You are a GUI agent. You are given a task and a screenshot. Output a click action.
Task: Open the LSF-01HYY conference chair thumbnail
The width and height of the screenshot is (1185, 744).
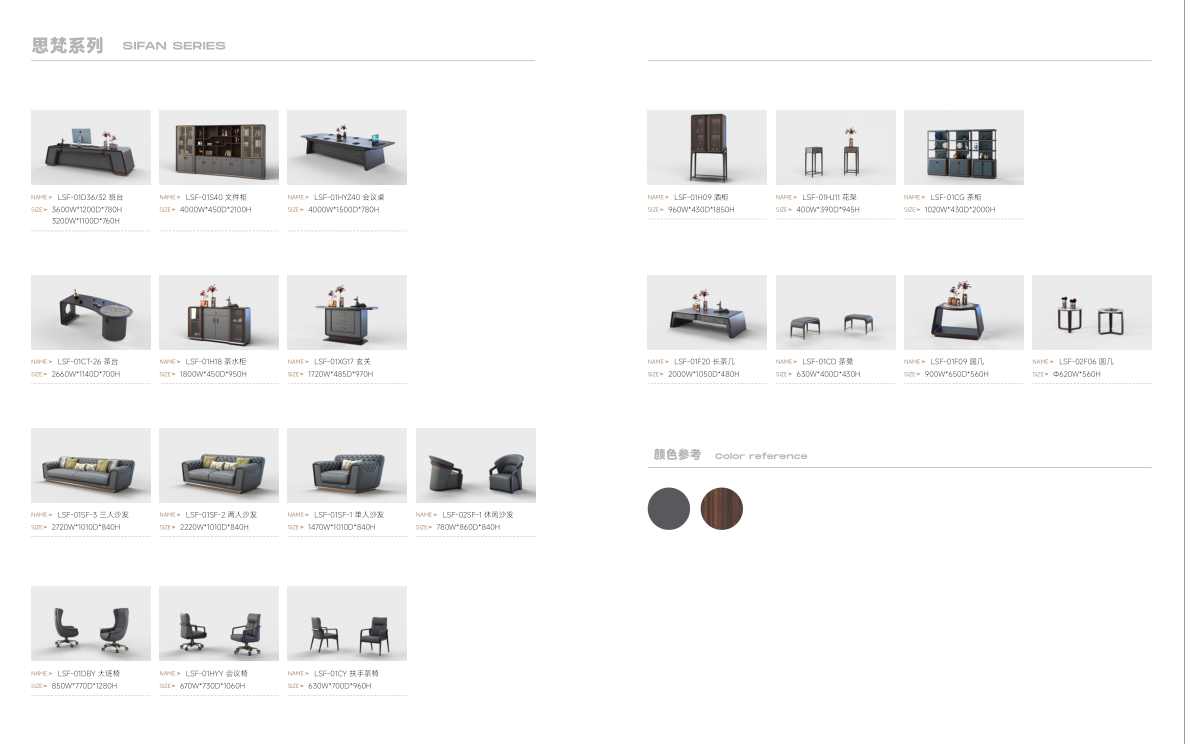point(219,623)
